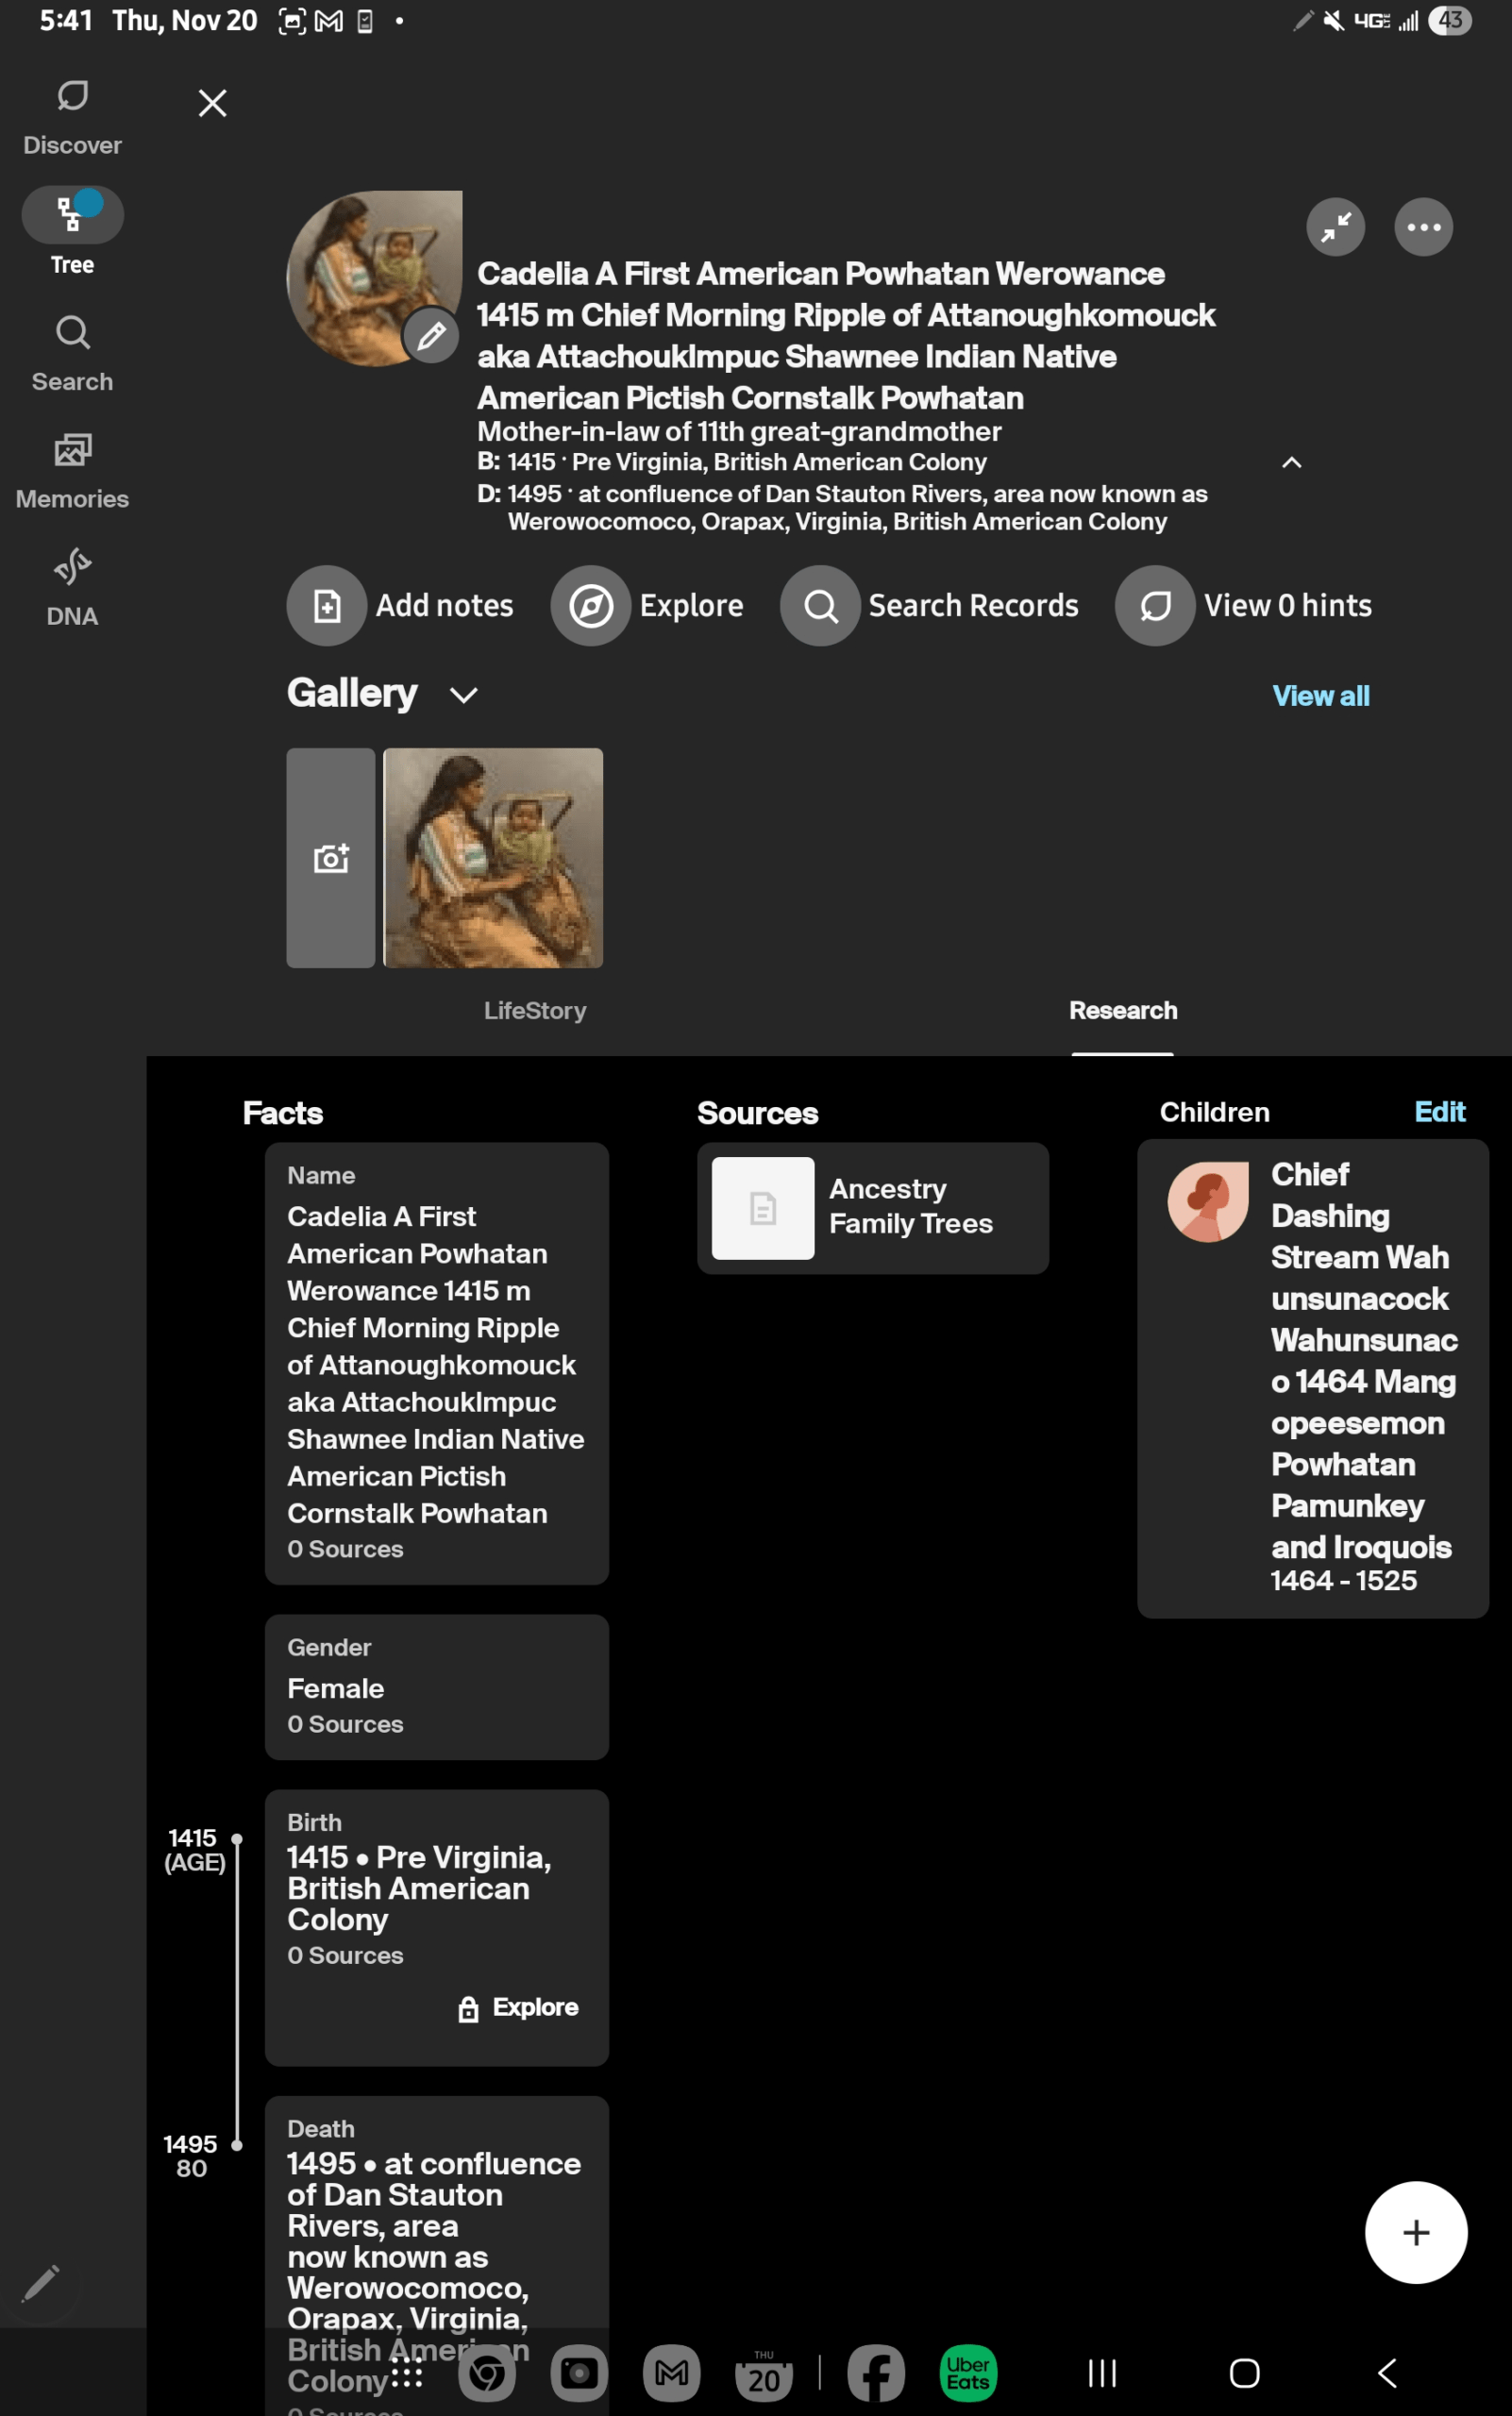Screen dimensions: 1512x2416
Task: Click the profile photo thumbnail in Gallery
Action: point(492,858)
